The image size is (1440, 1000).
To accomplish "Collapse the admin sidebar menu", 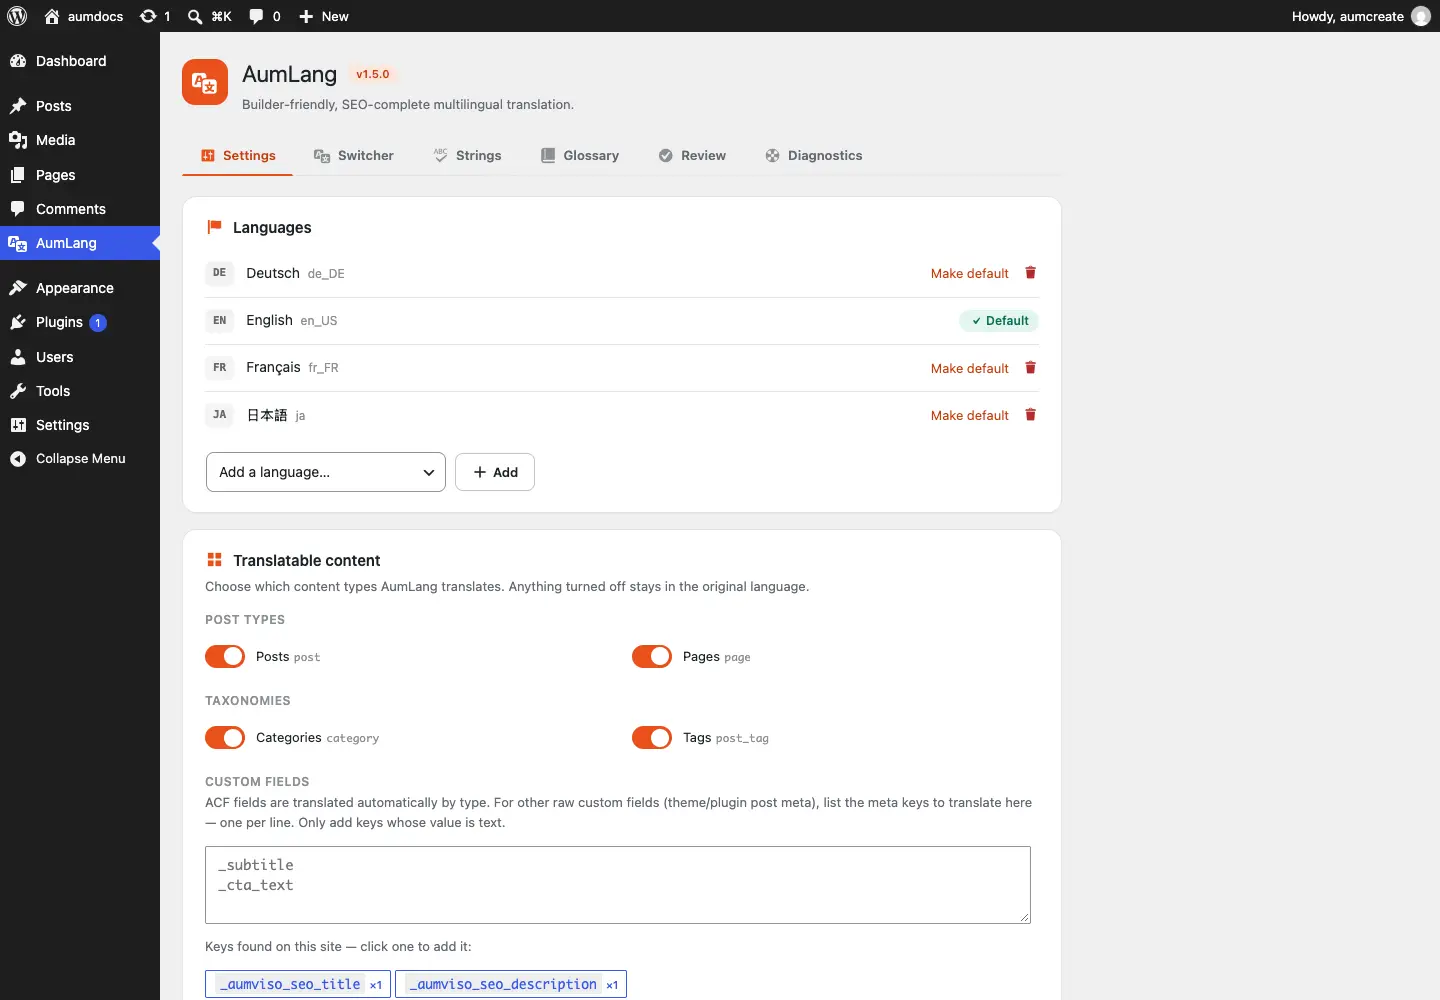I will coord(80,459).
